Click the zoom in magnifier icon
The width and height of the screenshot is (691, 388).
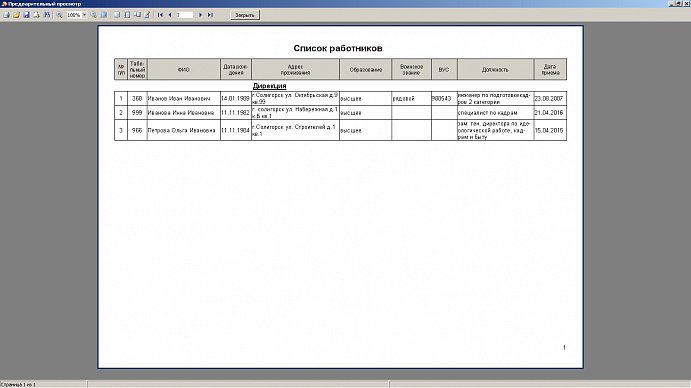(x=59, y=15)
